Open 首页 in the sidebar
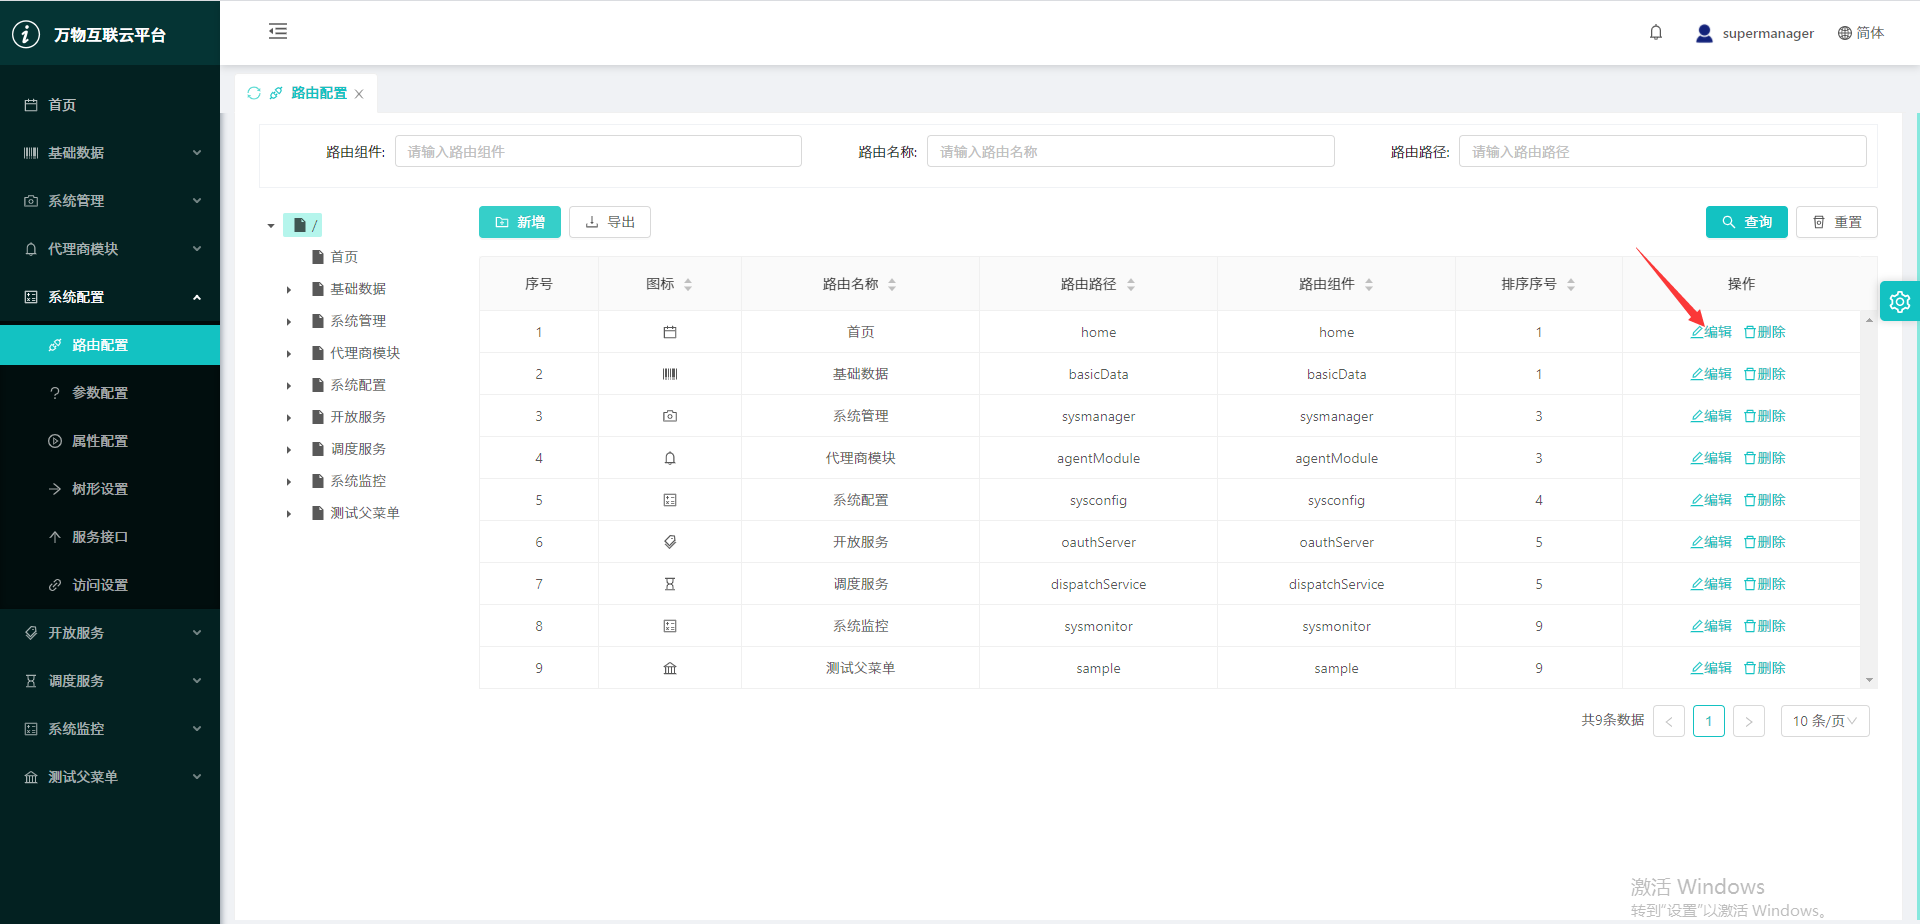This screenshot has width=1920, height=924. point(110,105)
